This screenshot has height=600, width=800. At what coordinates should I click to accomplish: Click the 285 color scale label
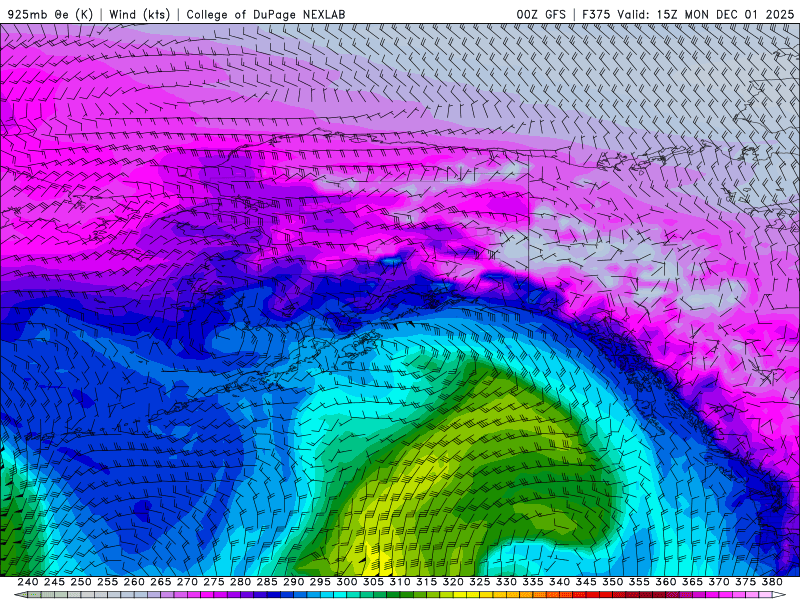point(267,582)
